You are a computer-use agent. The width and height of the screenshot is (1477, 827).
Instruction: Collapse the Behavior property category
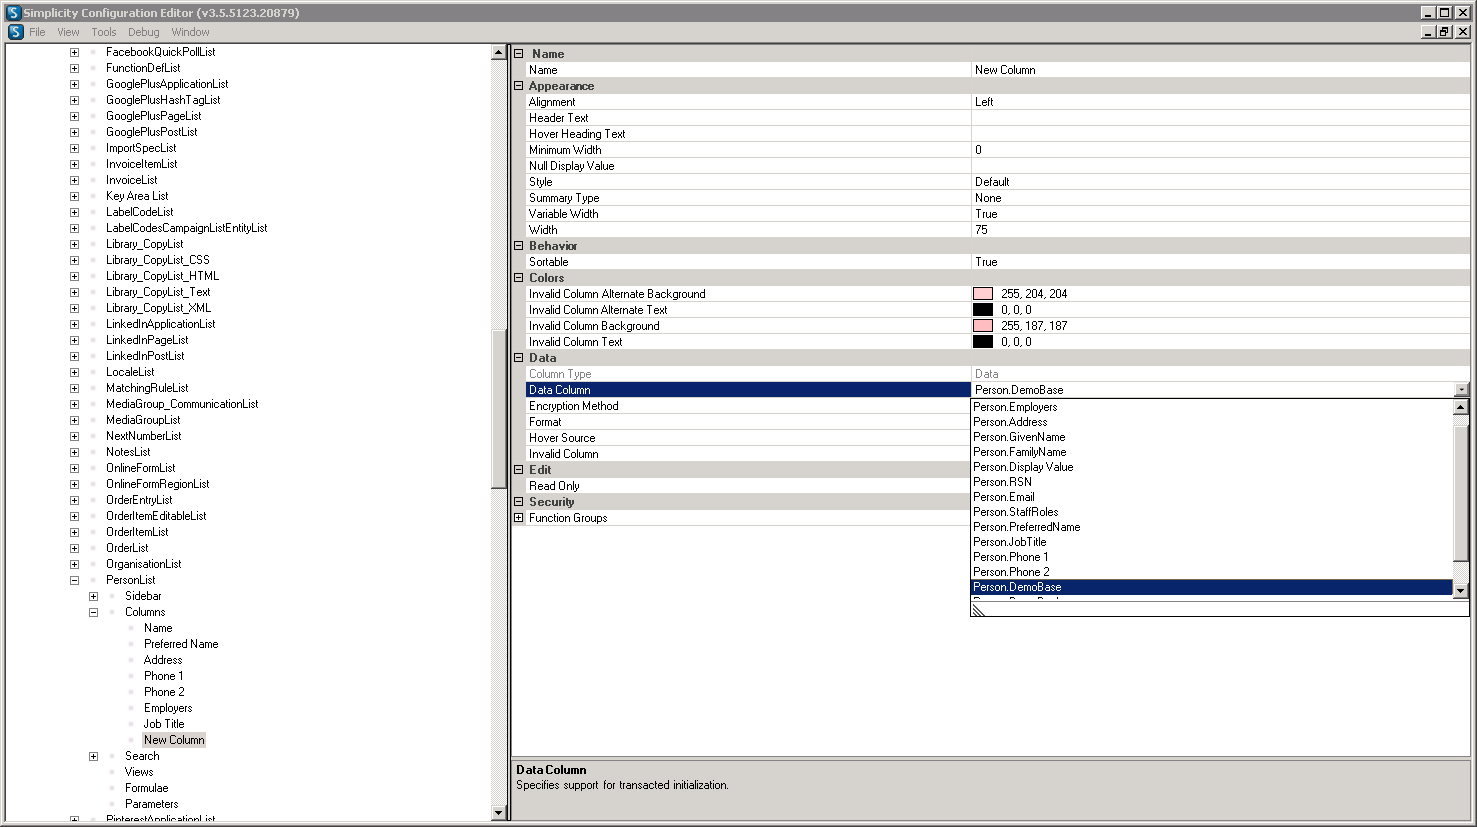coord(519,246)
